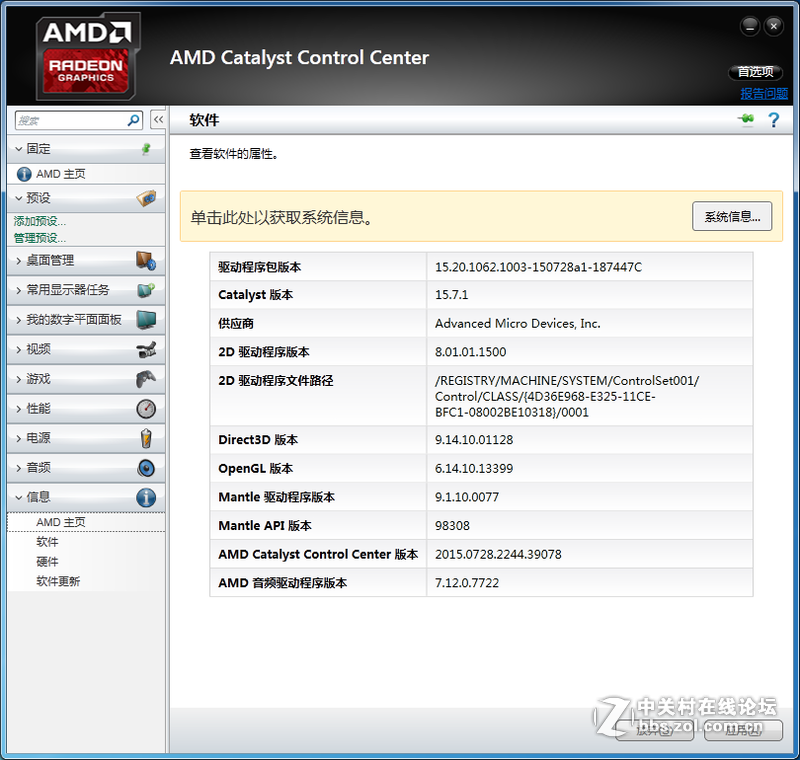Click the 管理预设... link
The width and height of the screenshot is (800, 760).
pyautogui.click(x=40, y=238)
